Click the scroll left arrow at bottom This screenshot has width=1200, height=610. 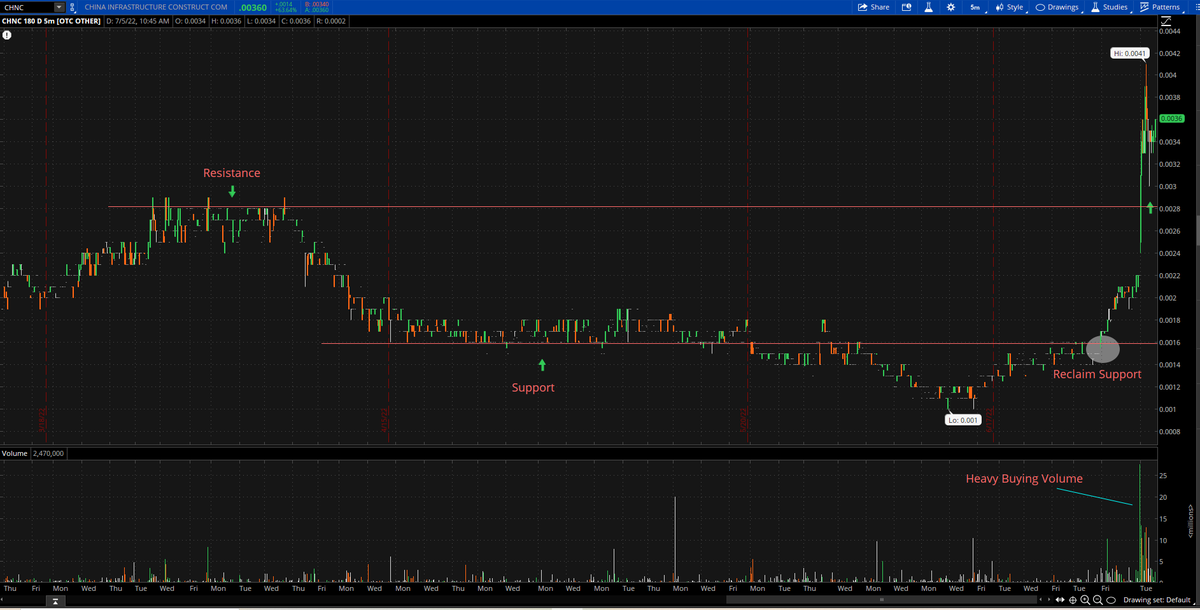(1041, 600)
